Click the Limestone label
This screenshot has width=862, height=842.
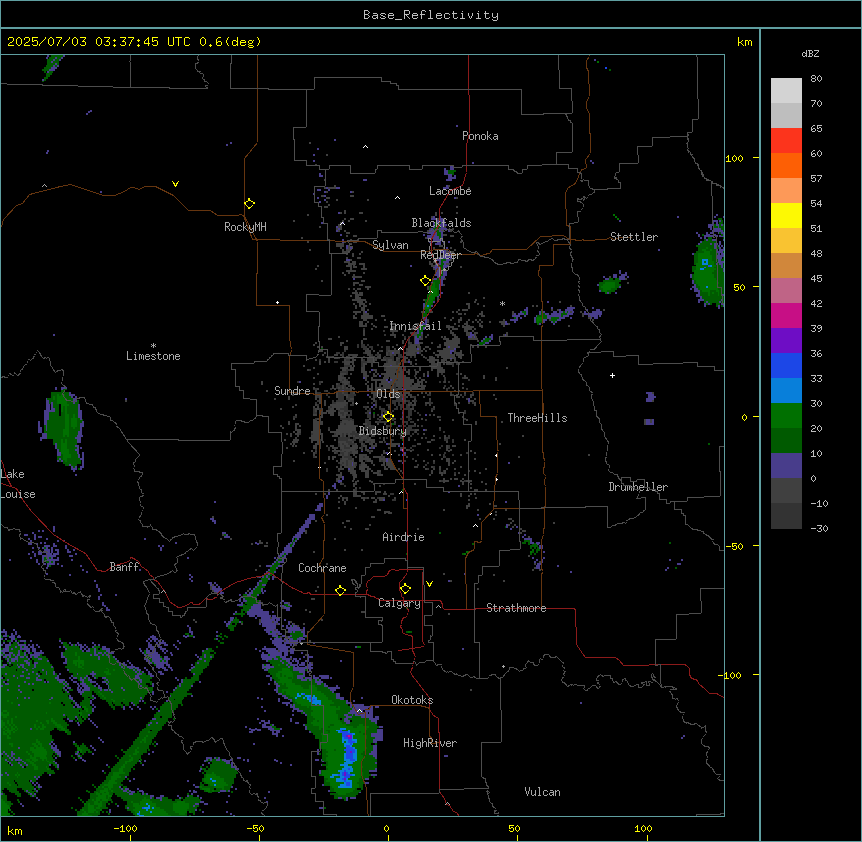pos(153,356)
